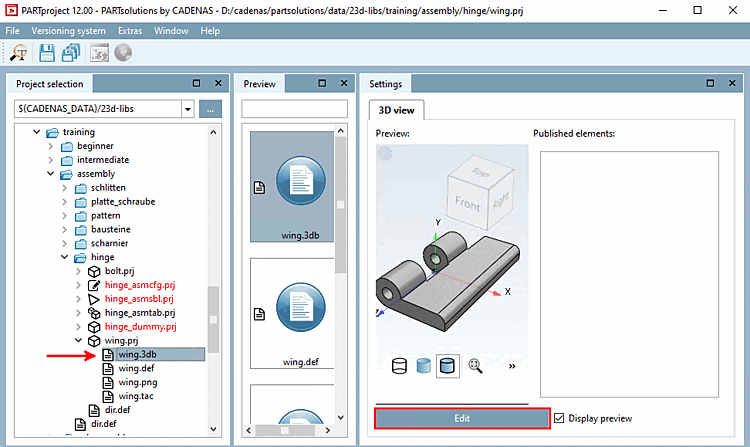The height and width of the screenshot is (447, 750).
Task: Expand the intermediate folder
Action: [x=51, y=160]
